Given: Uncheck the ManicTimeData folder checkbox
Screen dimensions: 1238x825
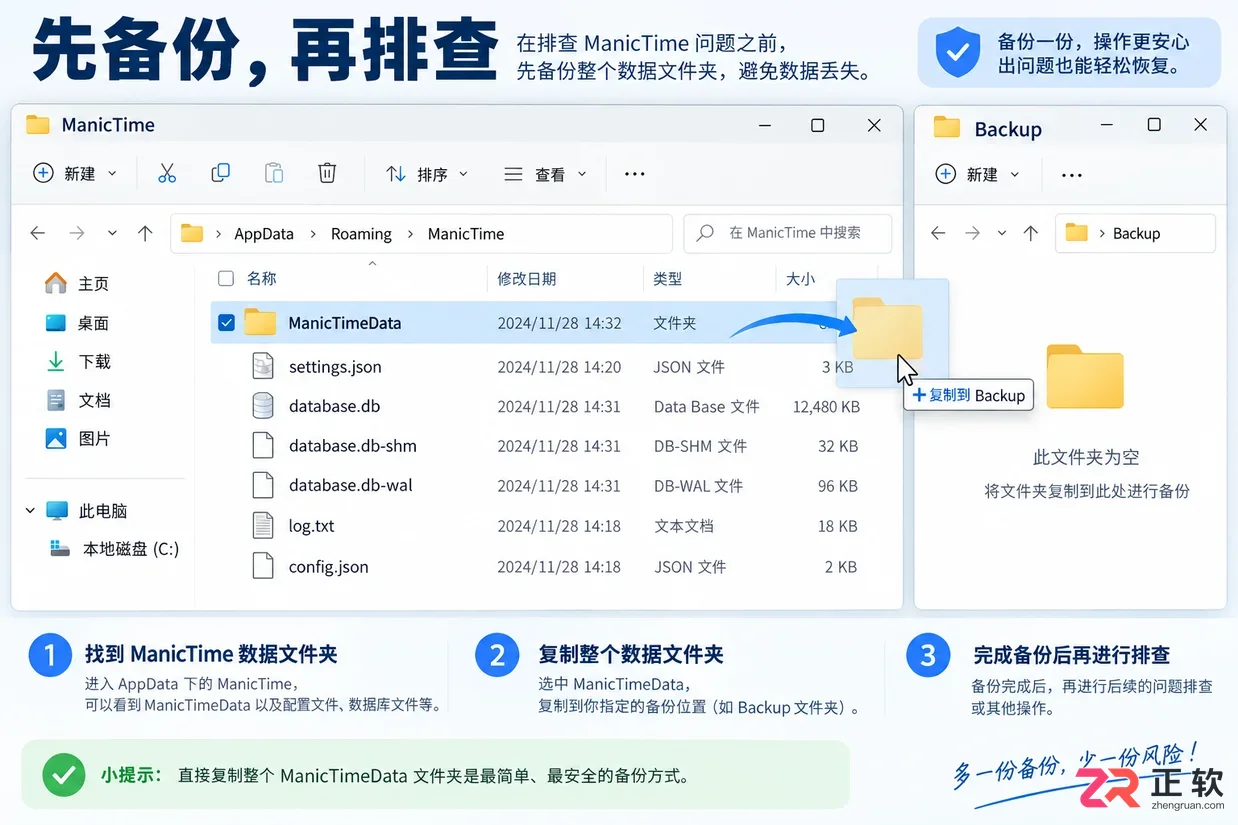Looking at the screenshot, I should 226,323.
